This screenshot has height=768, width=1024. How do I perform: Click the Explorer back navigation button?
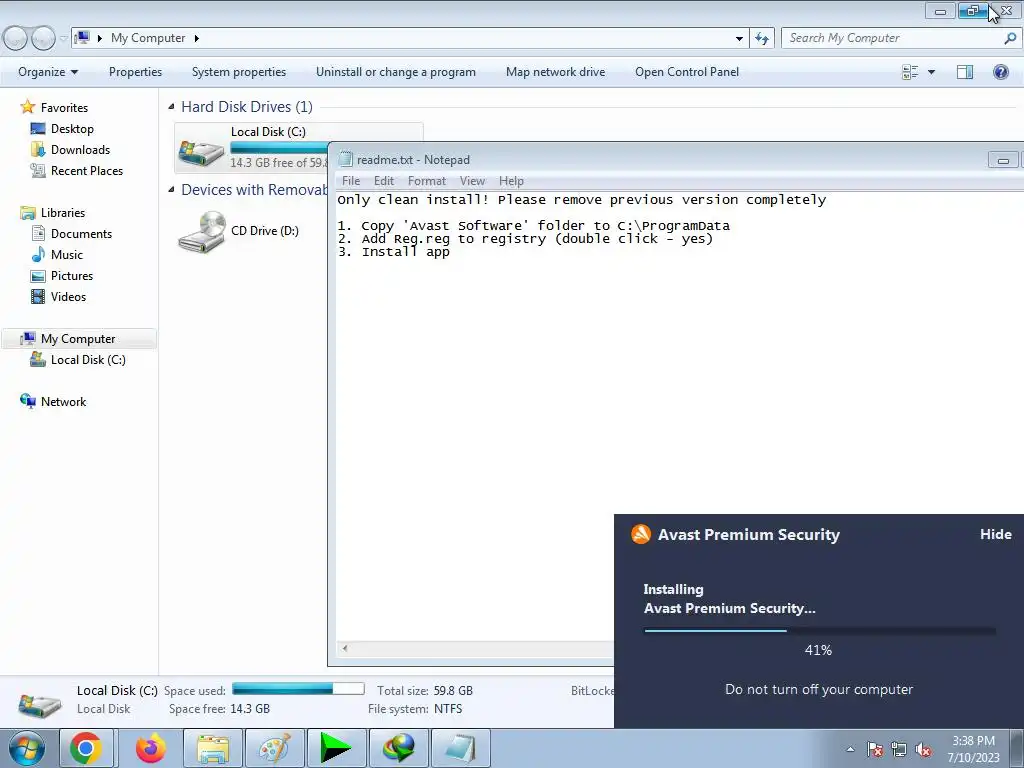15,38
